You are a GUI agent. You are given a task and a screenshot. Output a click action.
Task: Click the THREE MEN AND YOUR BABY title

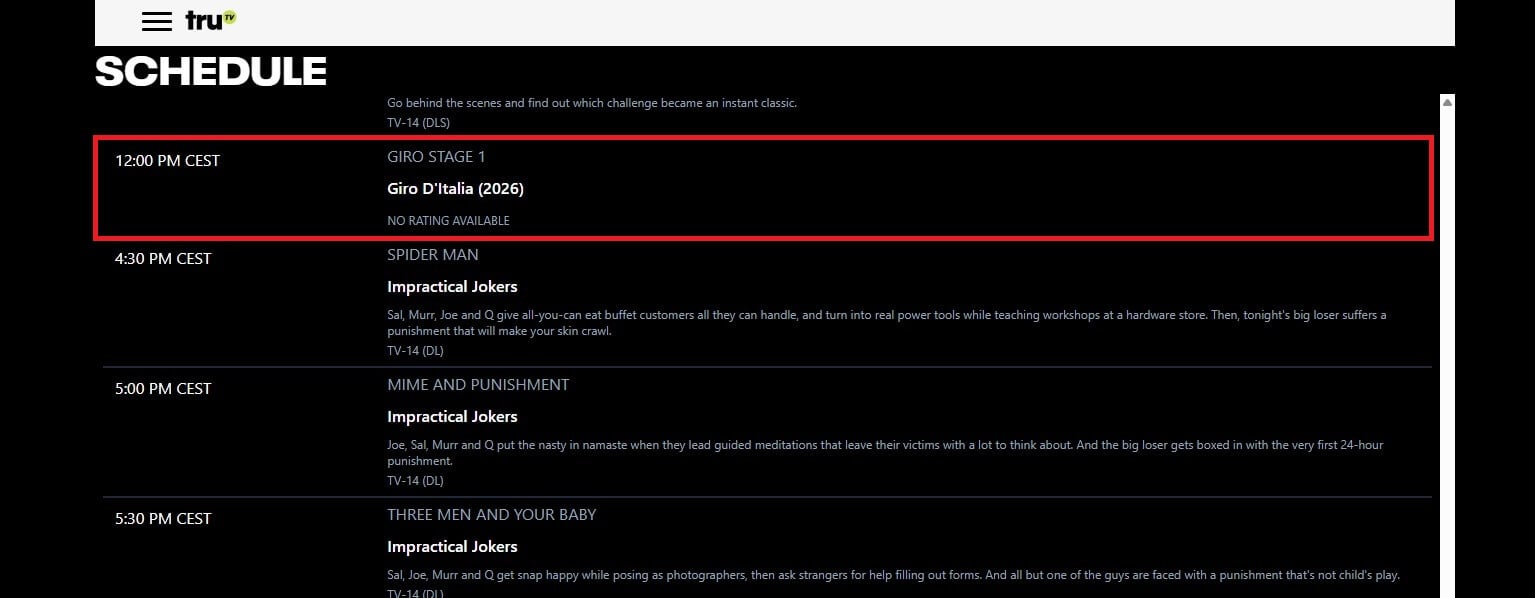coord(491,515)
